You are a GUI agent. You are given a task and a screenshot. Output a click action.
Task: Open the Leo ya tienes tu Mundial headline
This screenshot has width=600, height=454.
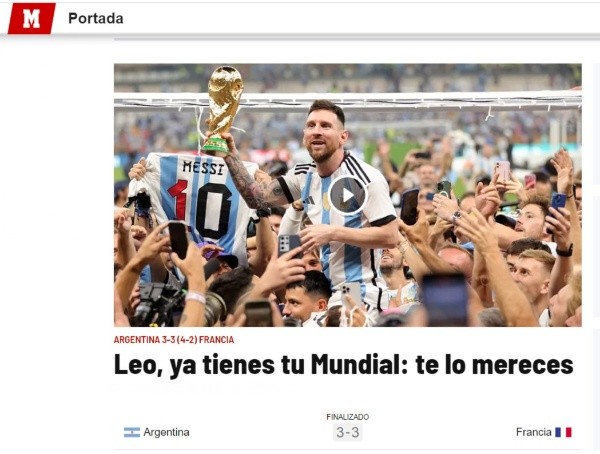click(x=343, y=364)
